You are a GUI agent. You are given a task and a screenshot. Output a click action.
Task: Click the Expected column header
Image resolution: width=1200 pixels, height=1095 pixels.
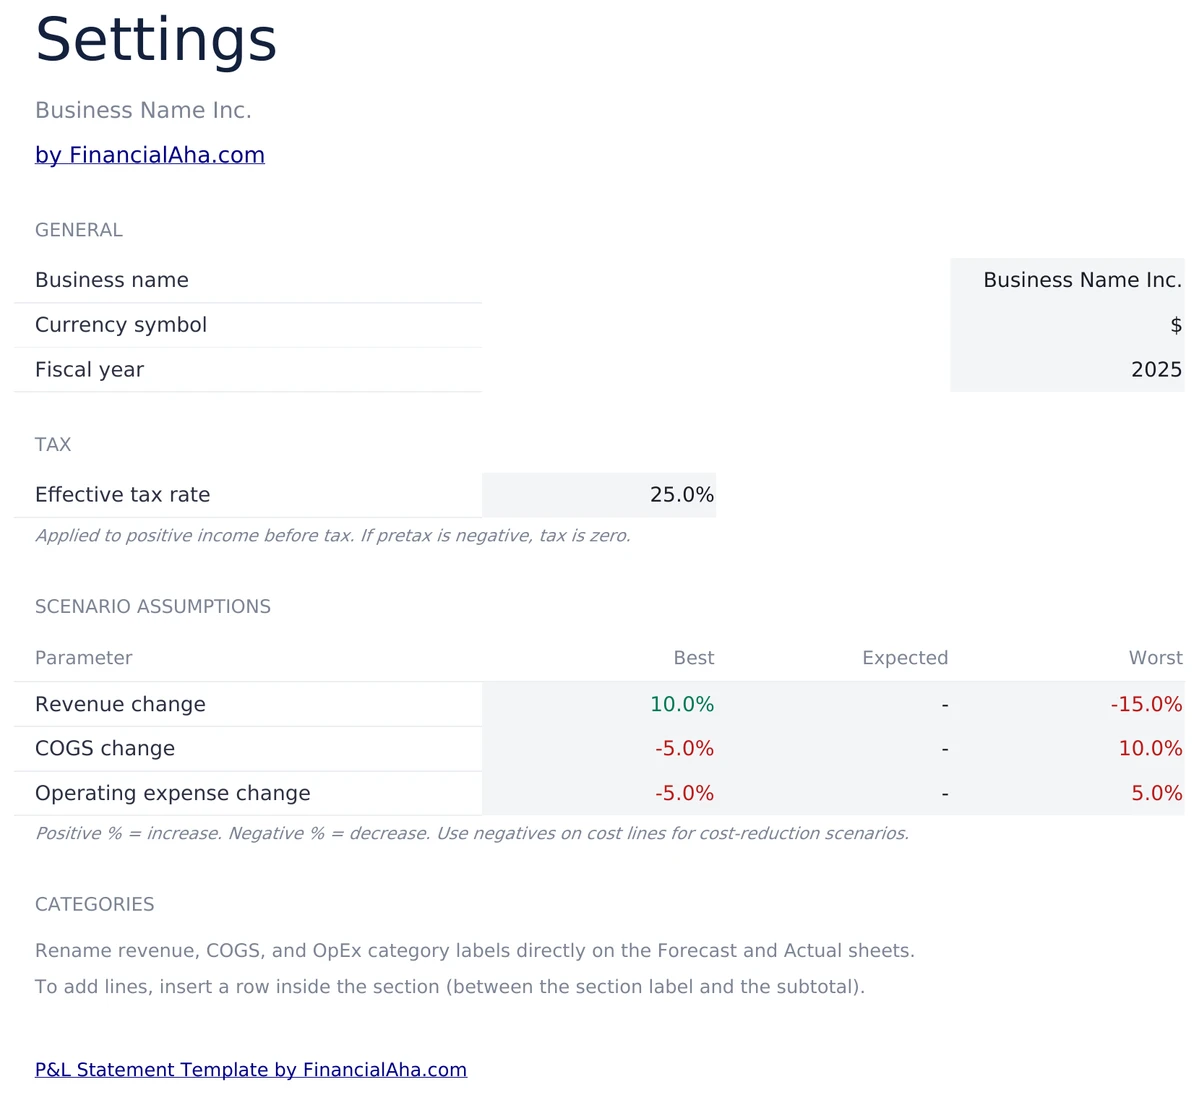pyautogui.click(x=905, y=657)
